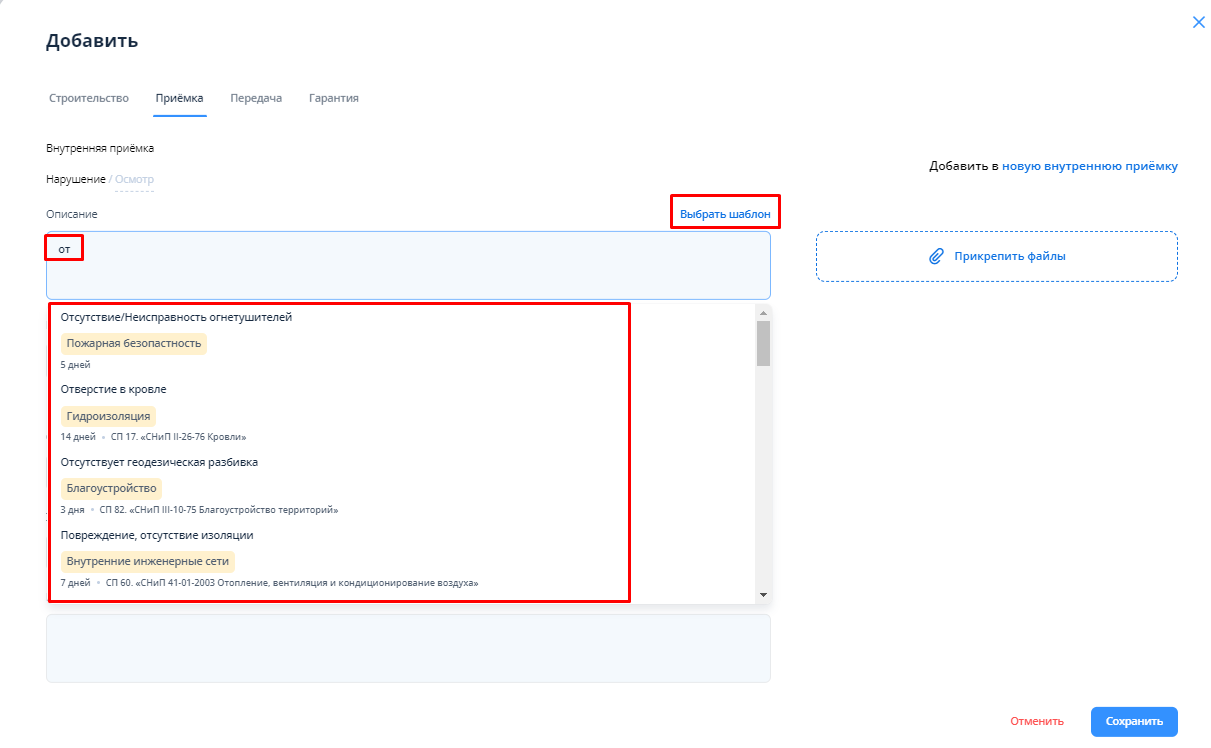
Task: Choose Повреждение, отсутствие изоляции suggestion
Action: pyautogui.click(x=156, y=535)
